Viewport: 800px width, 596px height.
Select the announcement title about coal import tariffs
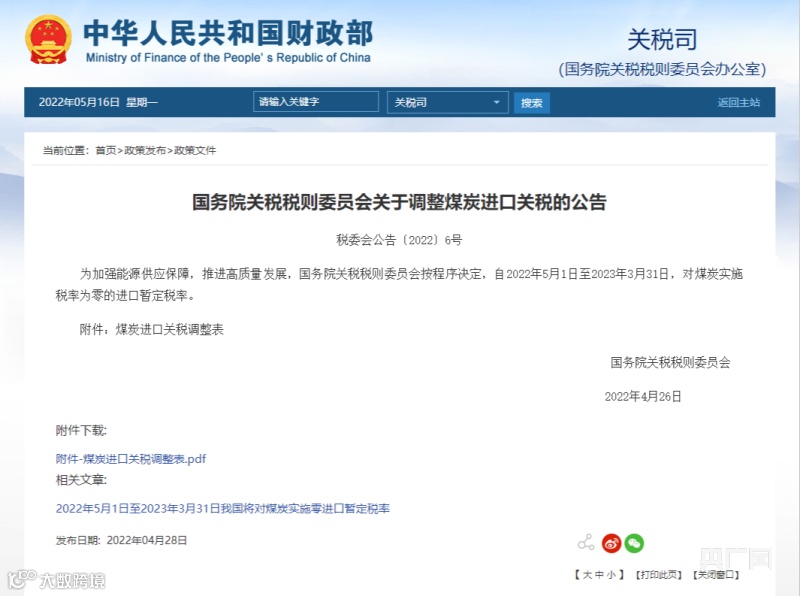(x=399, y=202)
